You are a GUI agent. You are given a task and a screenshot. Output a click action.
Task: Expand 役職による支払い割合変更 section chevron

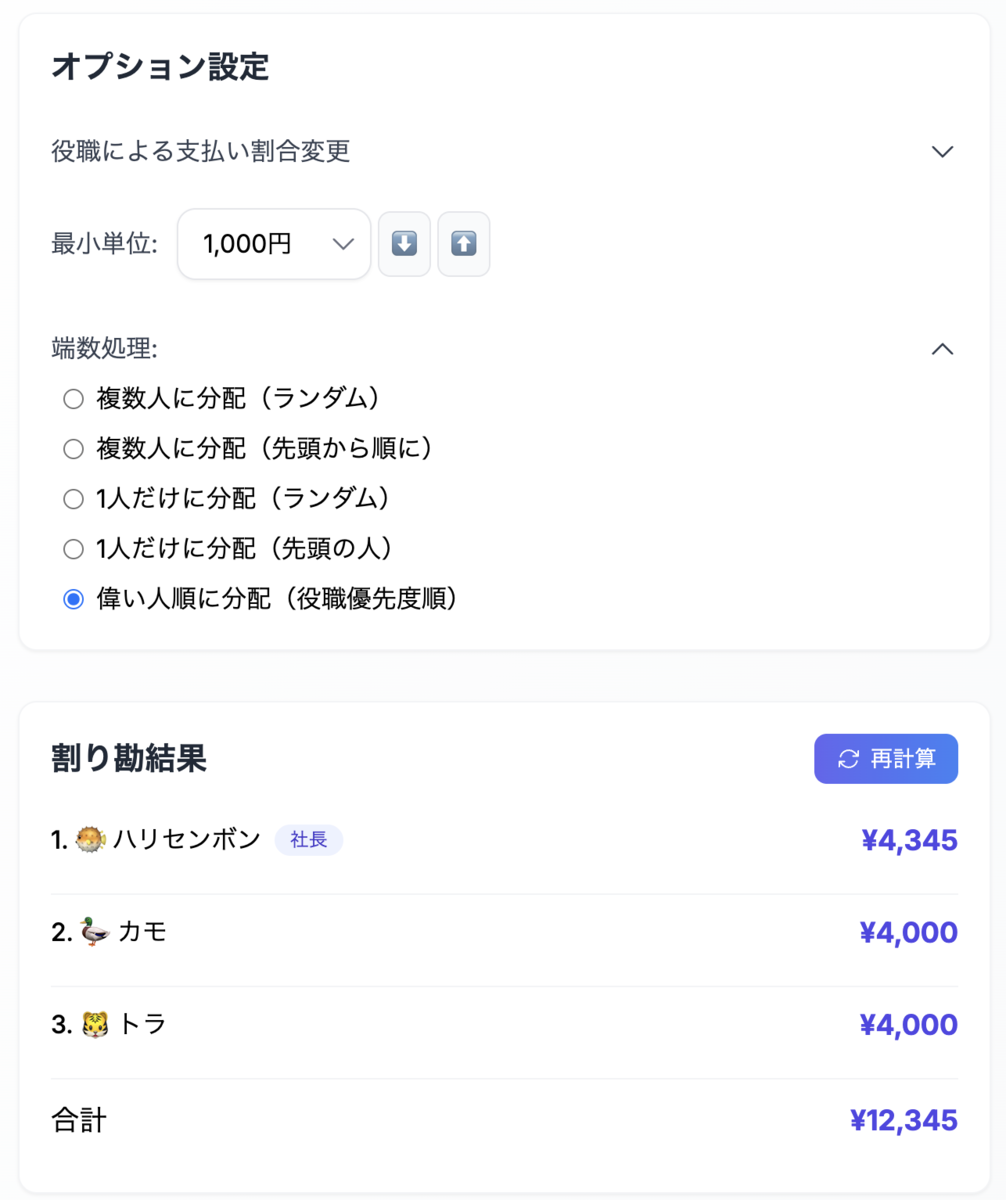(942, 152)
